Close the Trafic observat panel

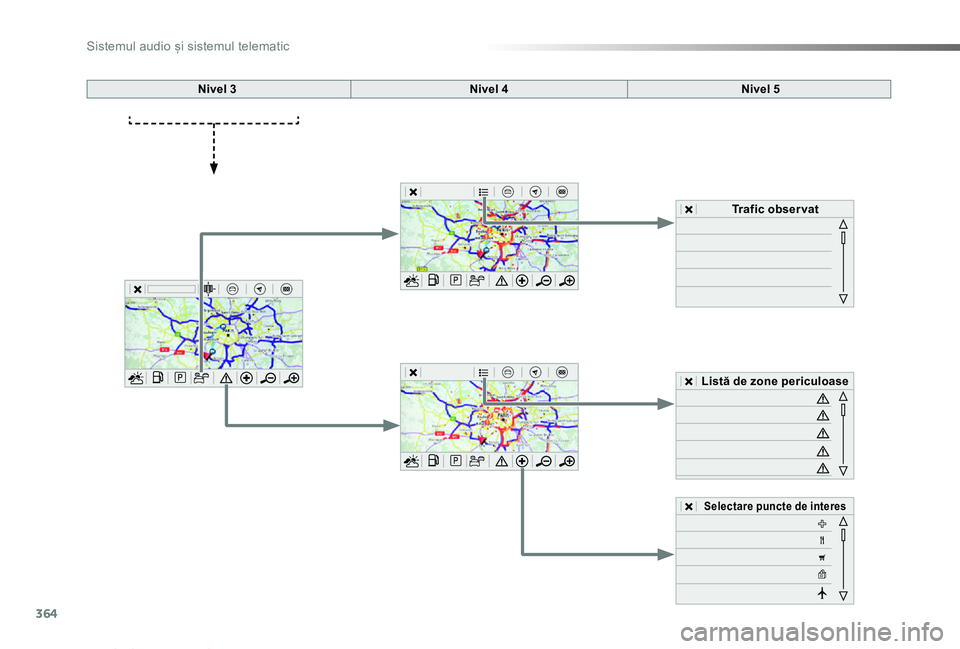coord(689,209)
